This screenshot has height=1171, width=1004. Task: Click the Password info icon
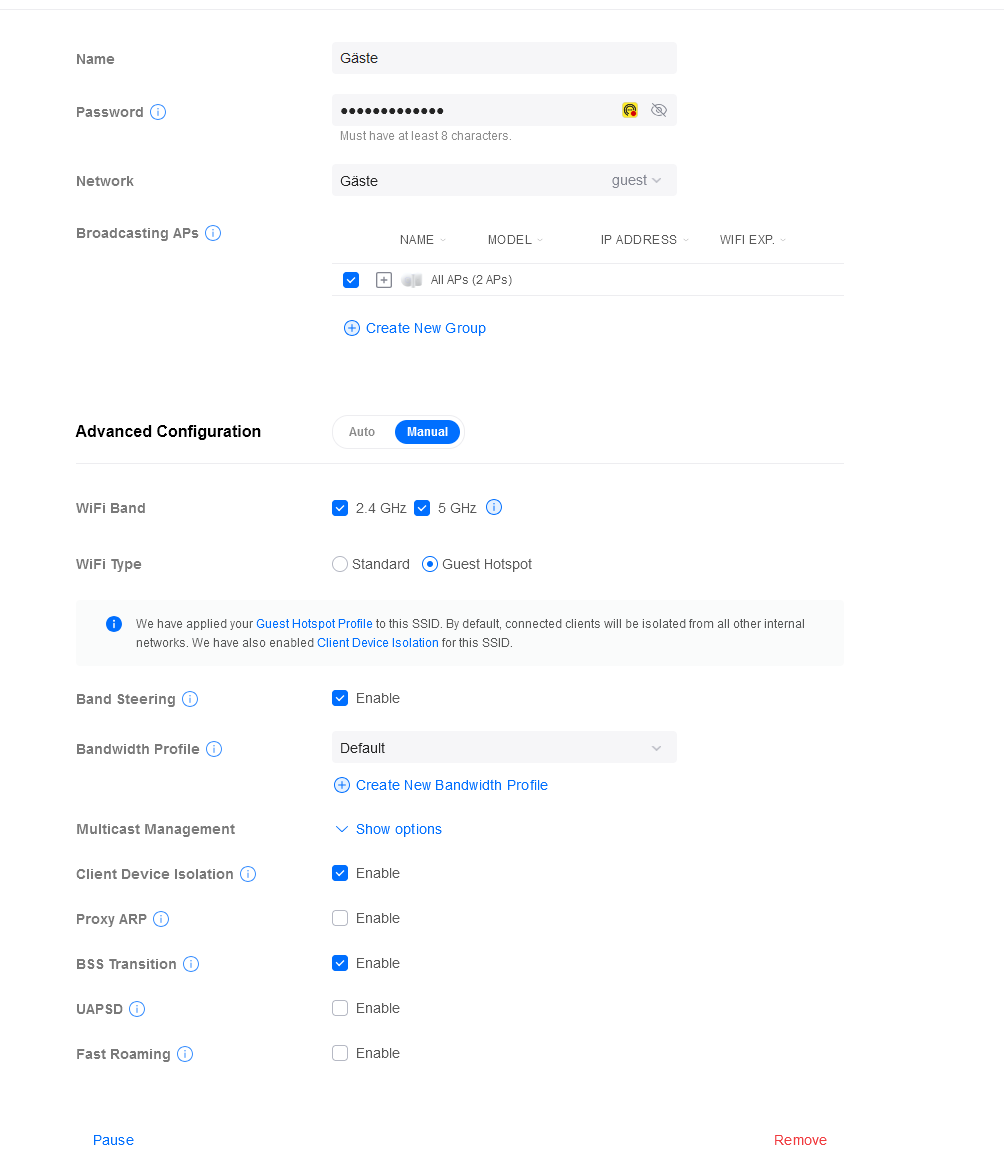[x=158, y=112]
